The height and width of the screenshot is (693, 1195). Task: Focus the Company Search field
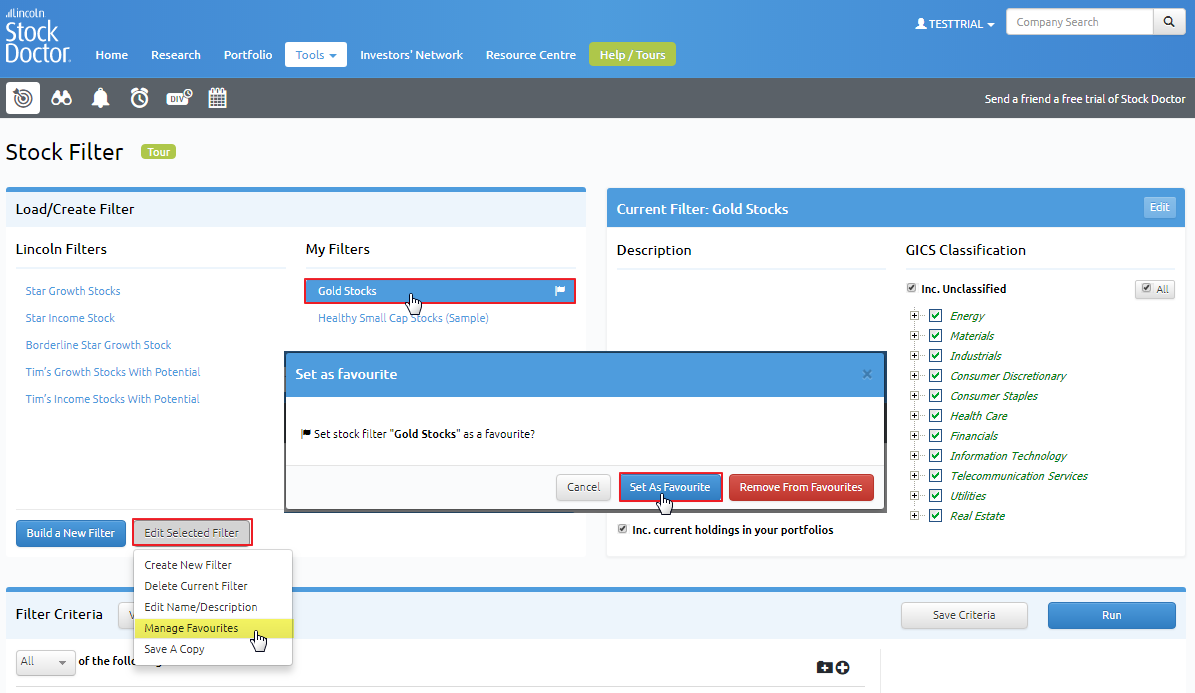[1080, 22]
